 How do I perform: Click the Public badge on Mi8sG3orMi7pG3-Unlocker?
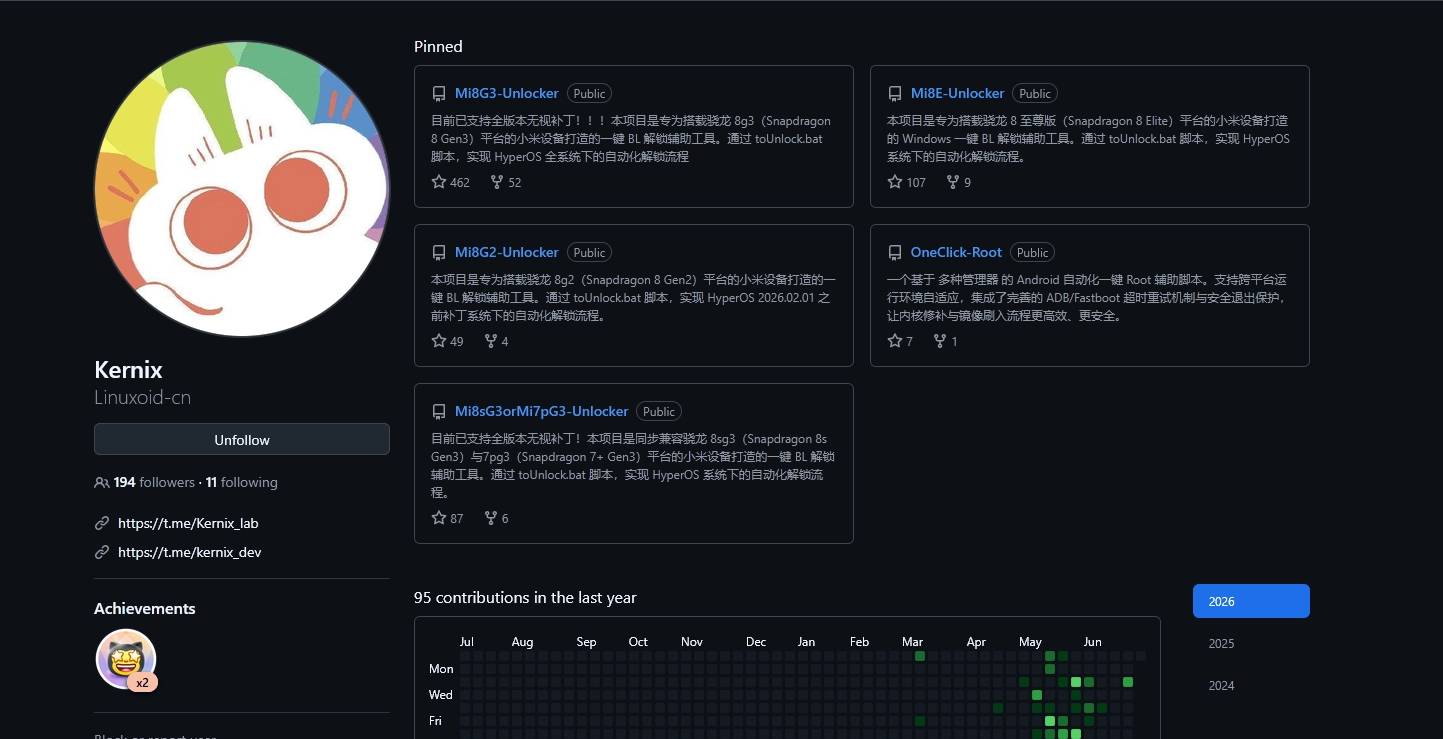[659, 412]
